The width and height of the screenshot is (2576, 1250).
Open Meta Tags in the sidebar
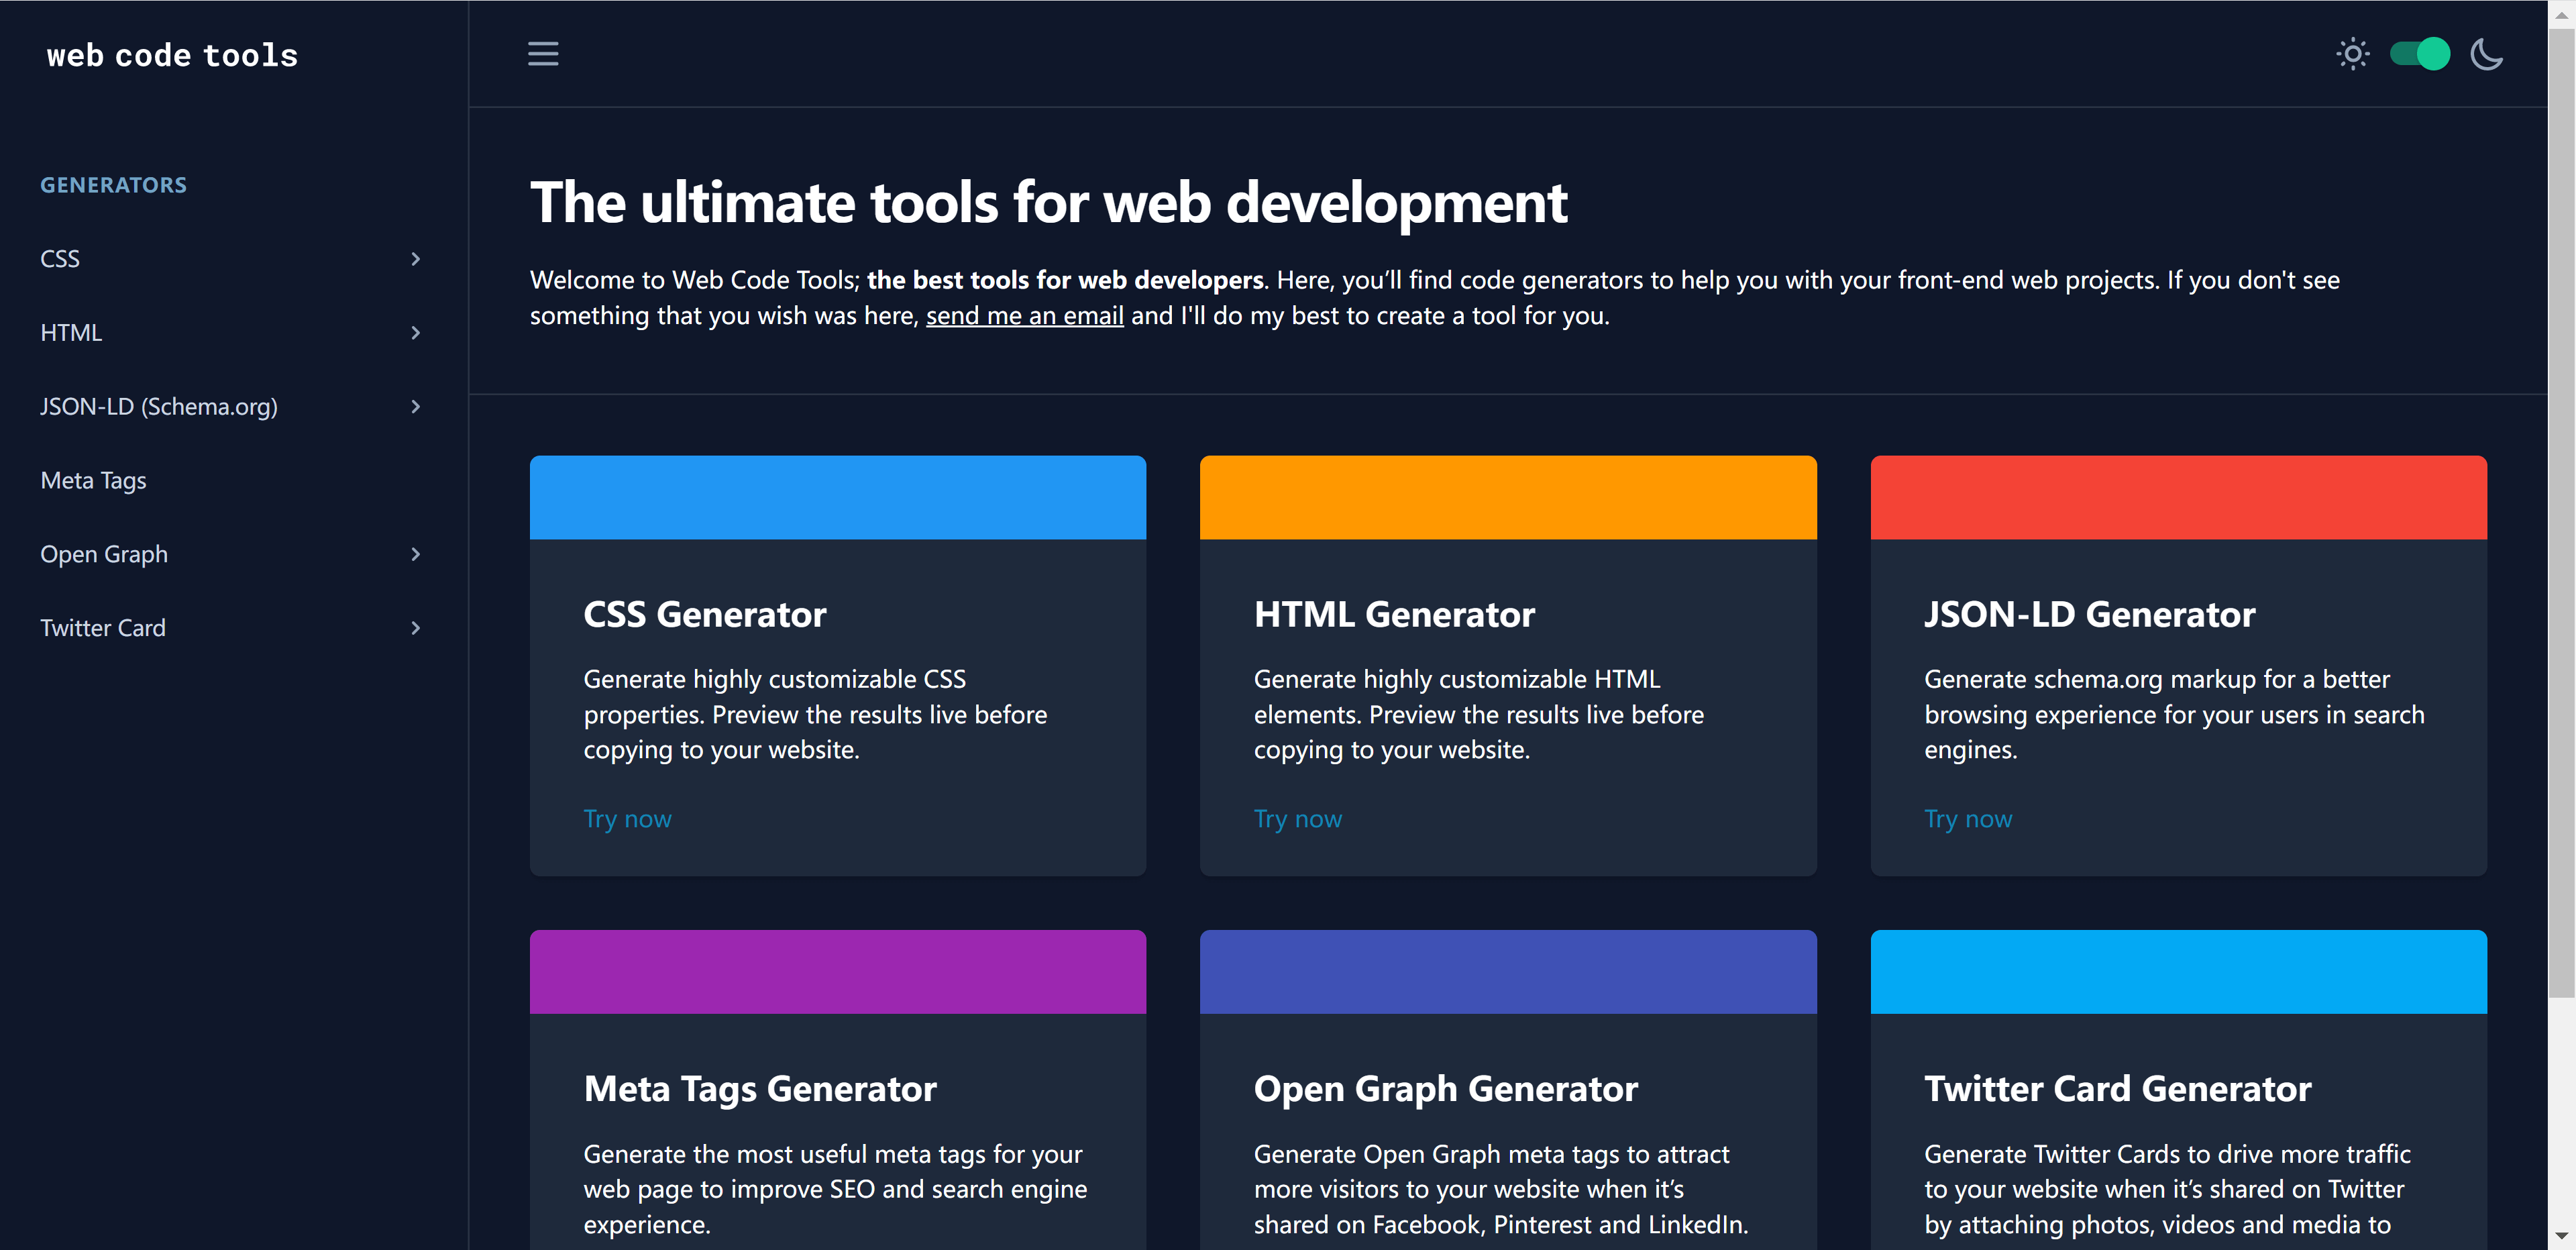point(93,481)
